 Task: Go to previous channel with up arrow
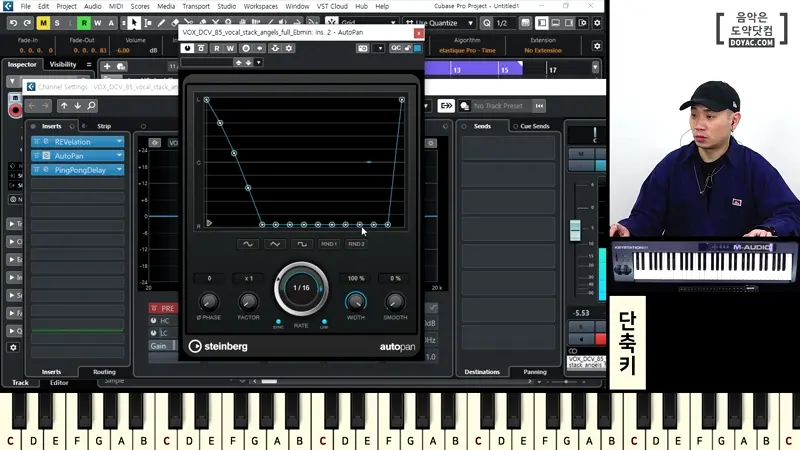point(64,106)
